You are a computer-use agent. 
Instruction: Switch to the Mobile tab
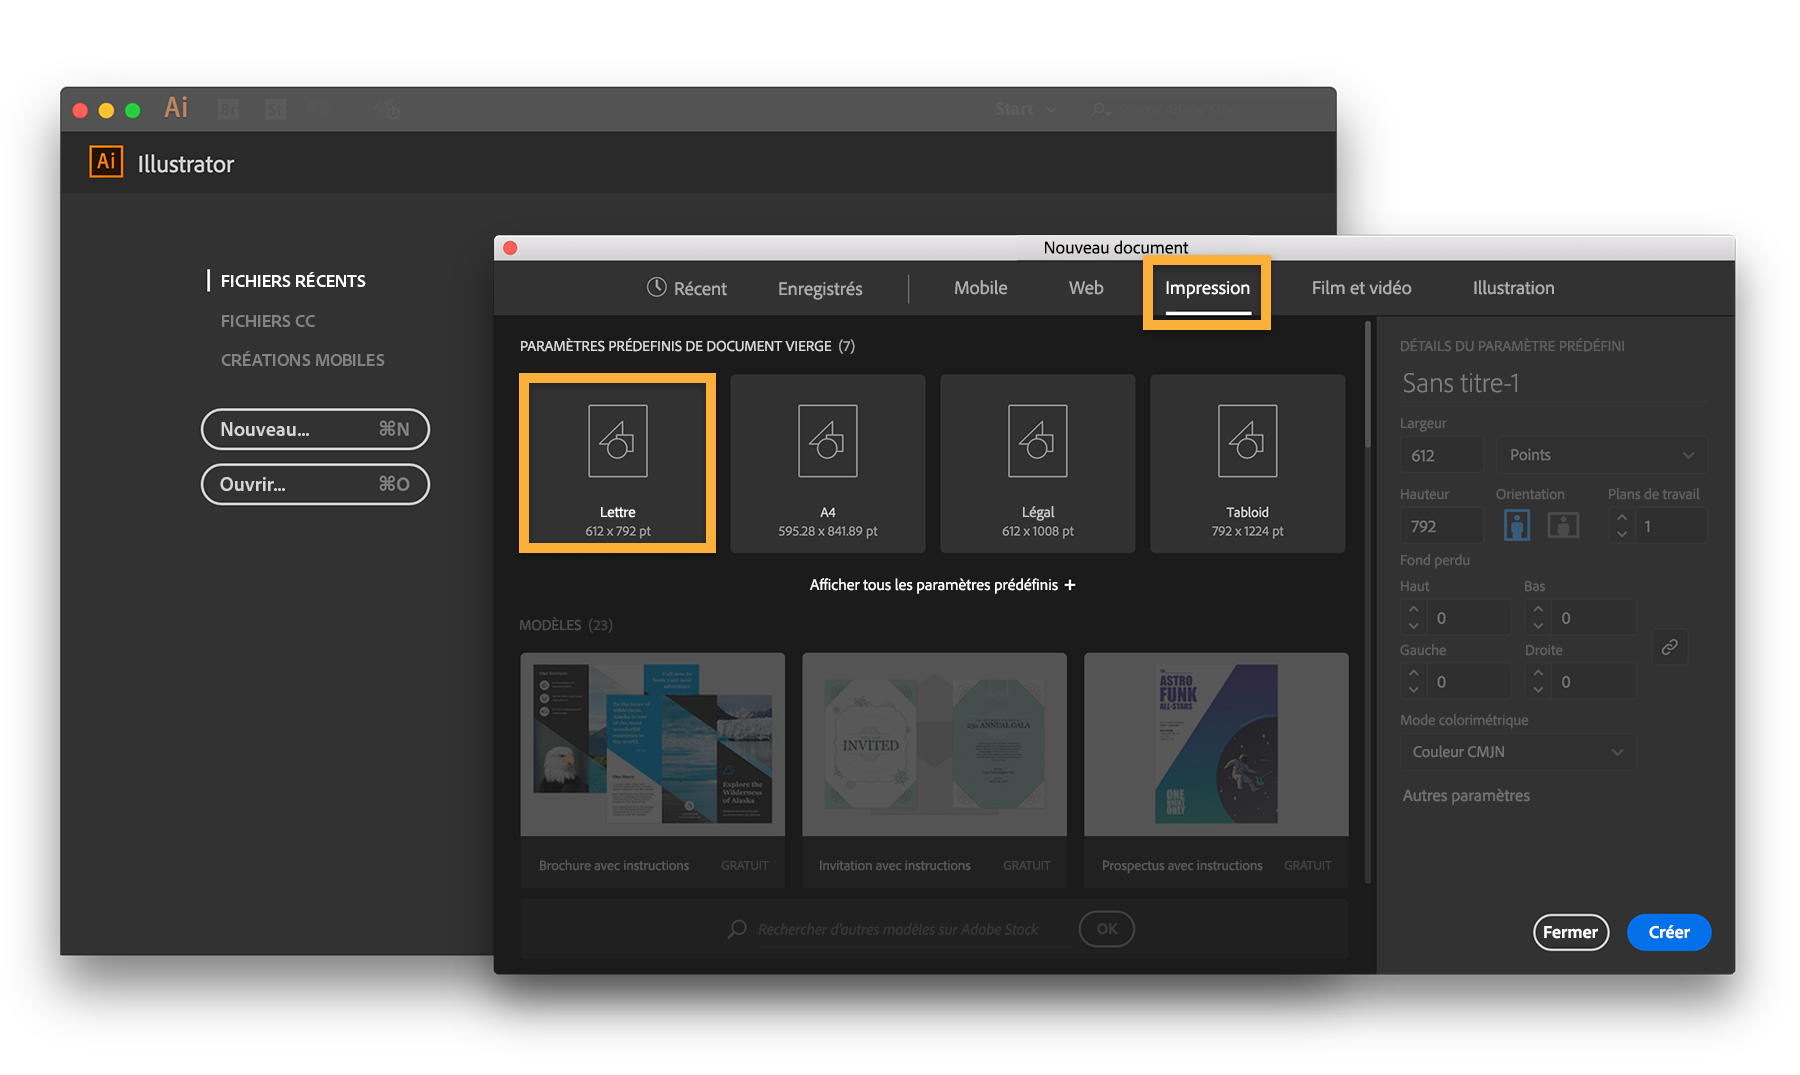pos(981,288)
